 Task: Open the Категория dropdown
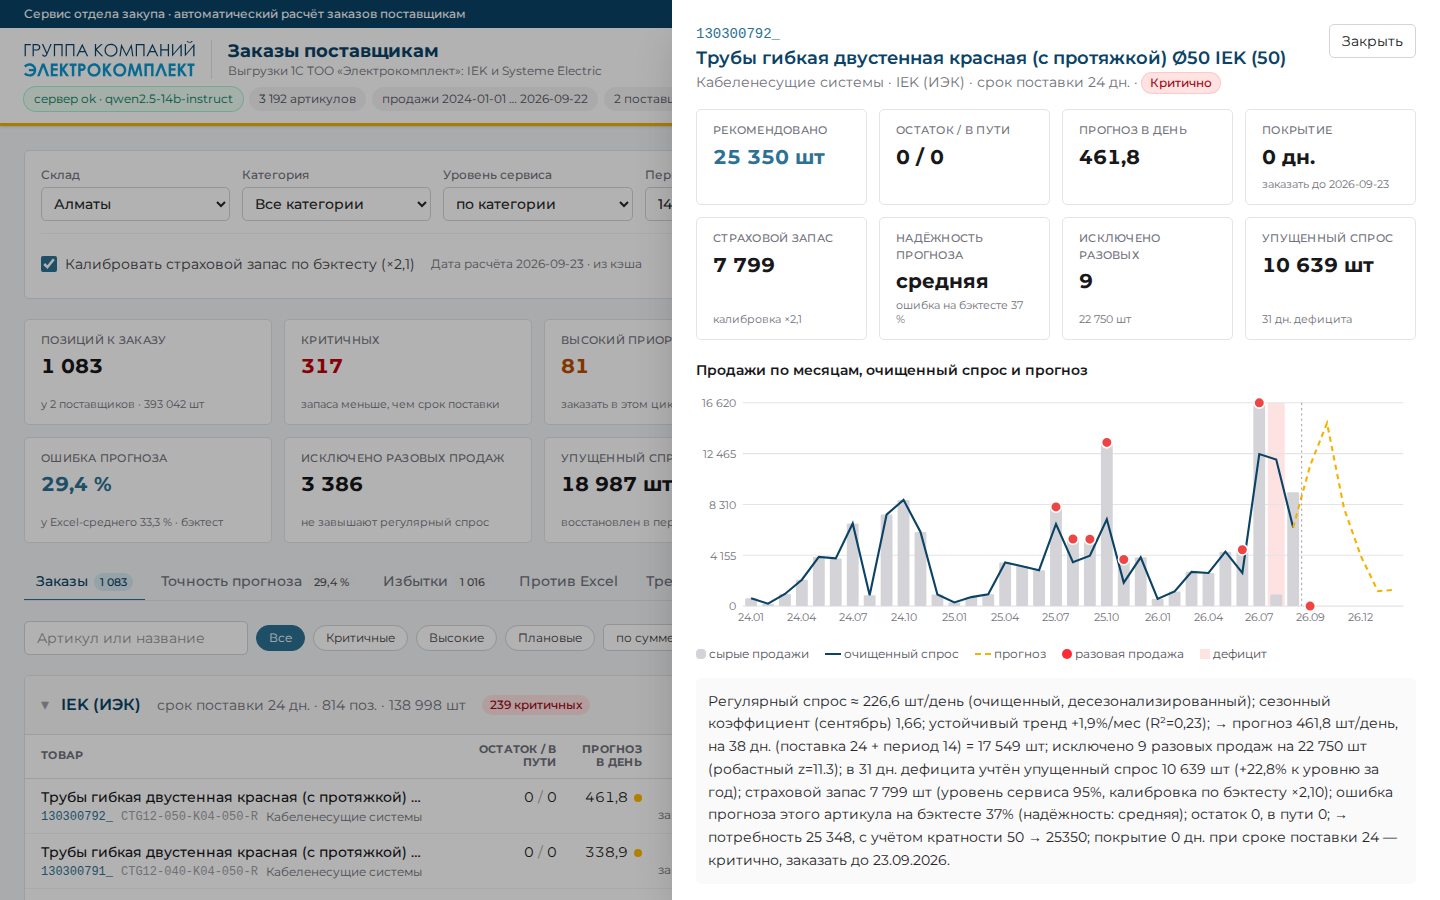pyautogui.click(x=337, y=204)
